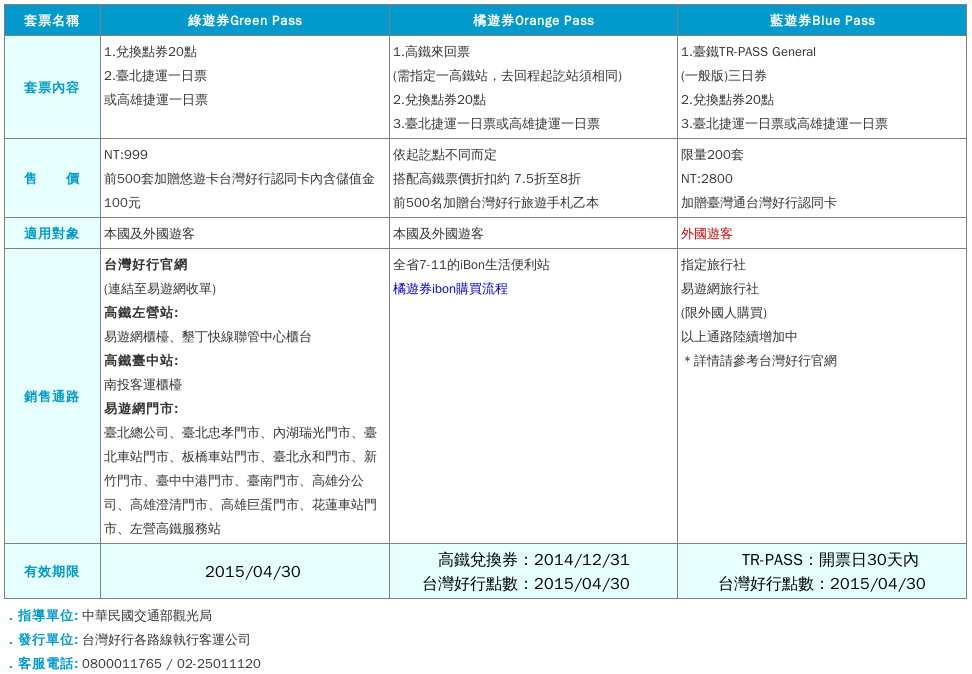Image resolution: width=972 pixels, height=674 pixels.
Task: Click the 指導單位 footer line
Action: [x=111, y=616]
